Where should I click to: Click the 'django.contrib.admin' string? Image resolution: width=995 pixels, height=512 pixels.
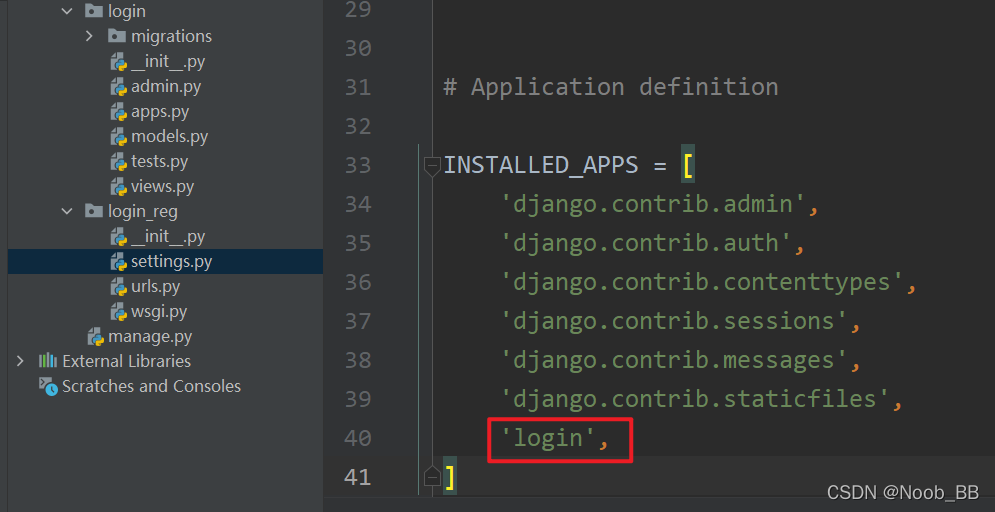point(653,204)
